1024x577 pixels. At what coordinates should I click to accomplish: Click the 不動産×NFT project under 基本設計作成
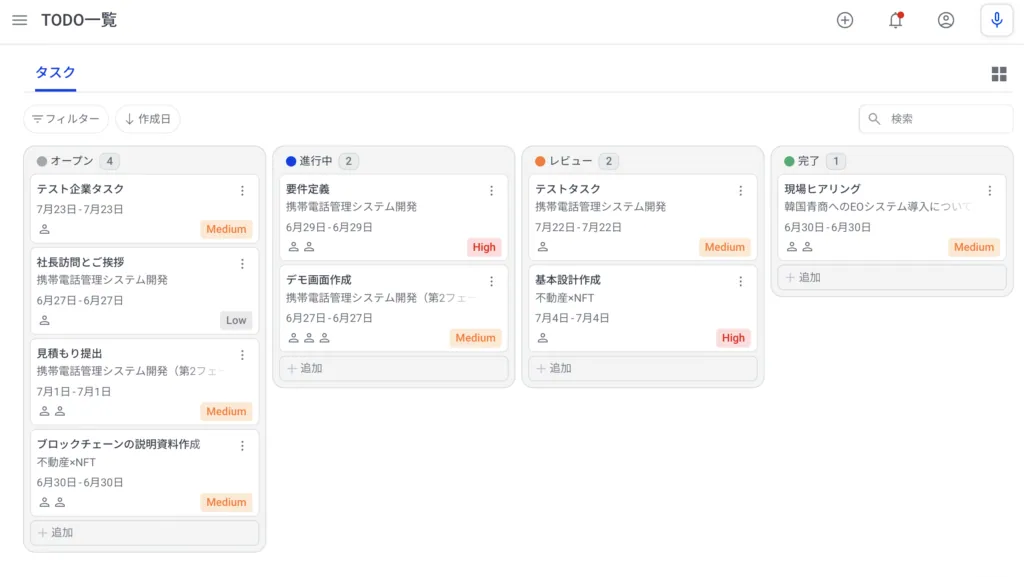point(565,298)
